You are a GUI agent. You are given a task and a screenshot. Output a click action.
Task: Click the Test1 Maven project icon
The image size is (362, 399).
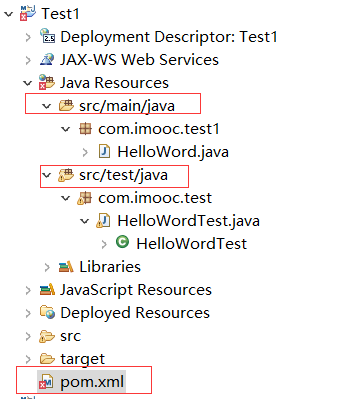tap(28, 13)
